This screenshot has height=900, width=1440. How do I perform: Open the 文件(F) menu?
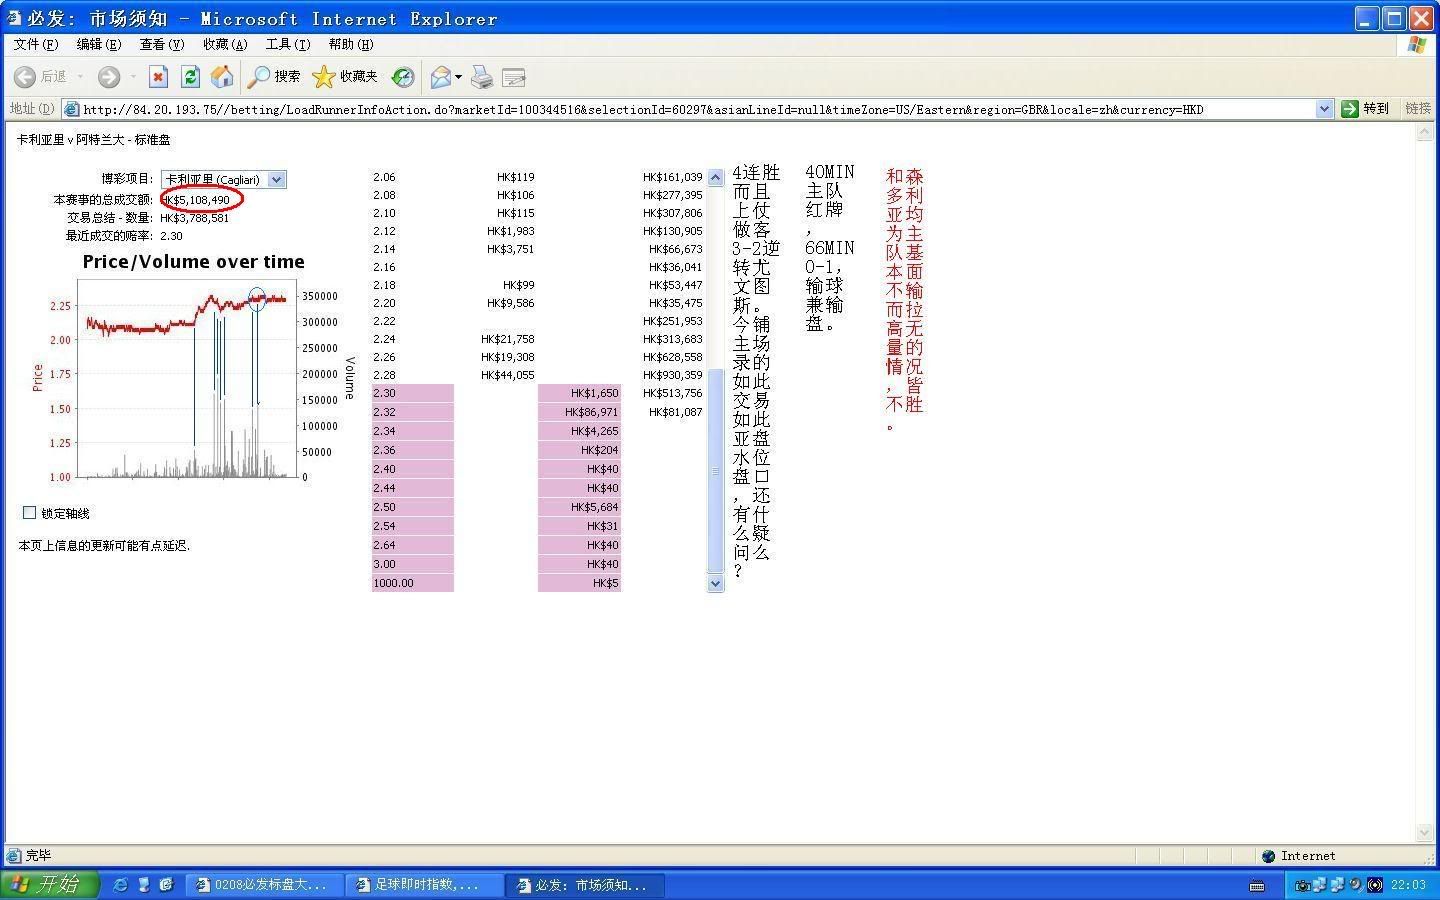pos(36,44)
